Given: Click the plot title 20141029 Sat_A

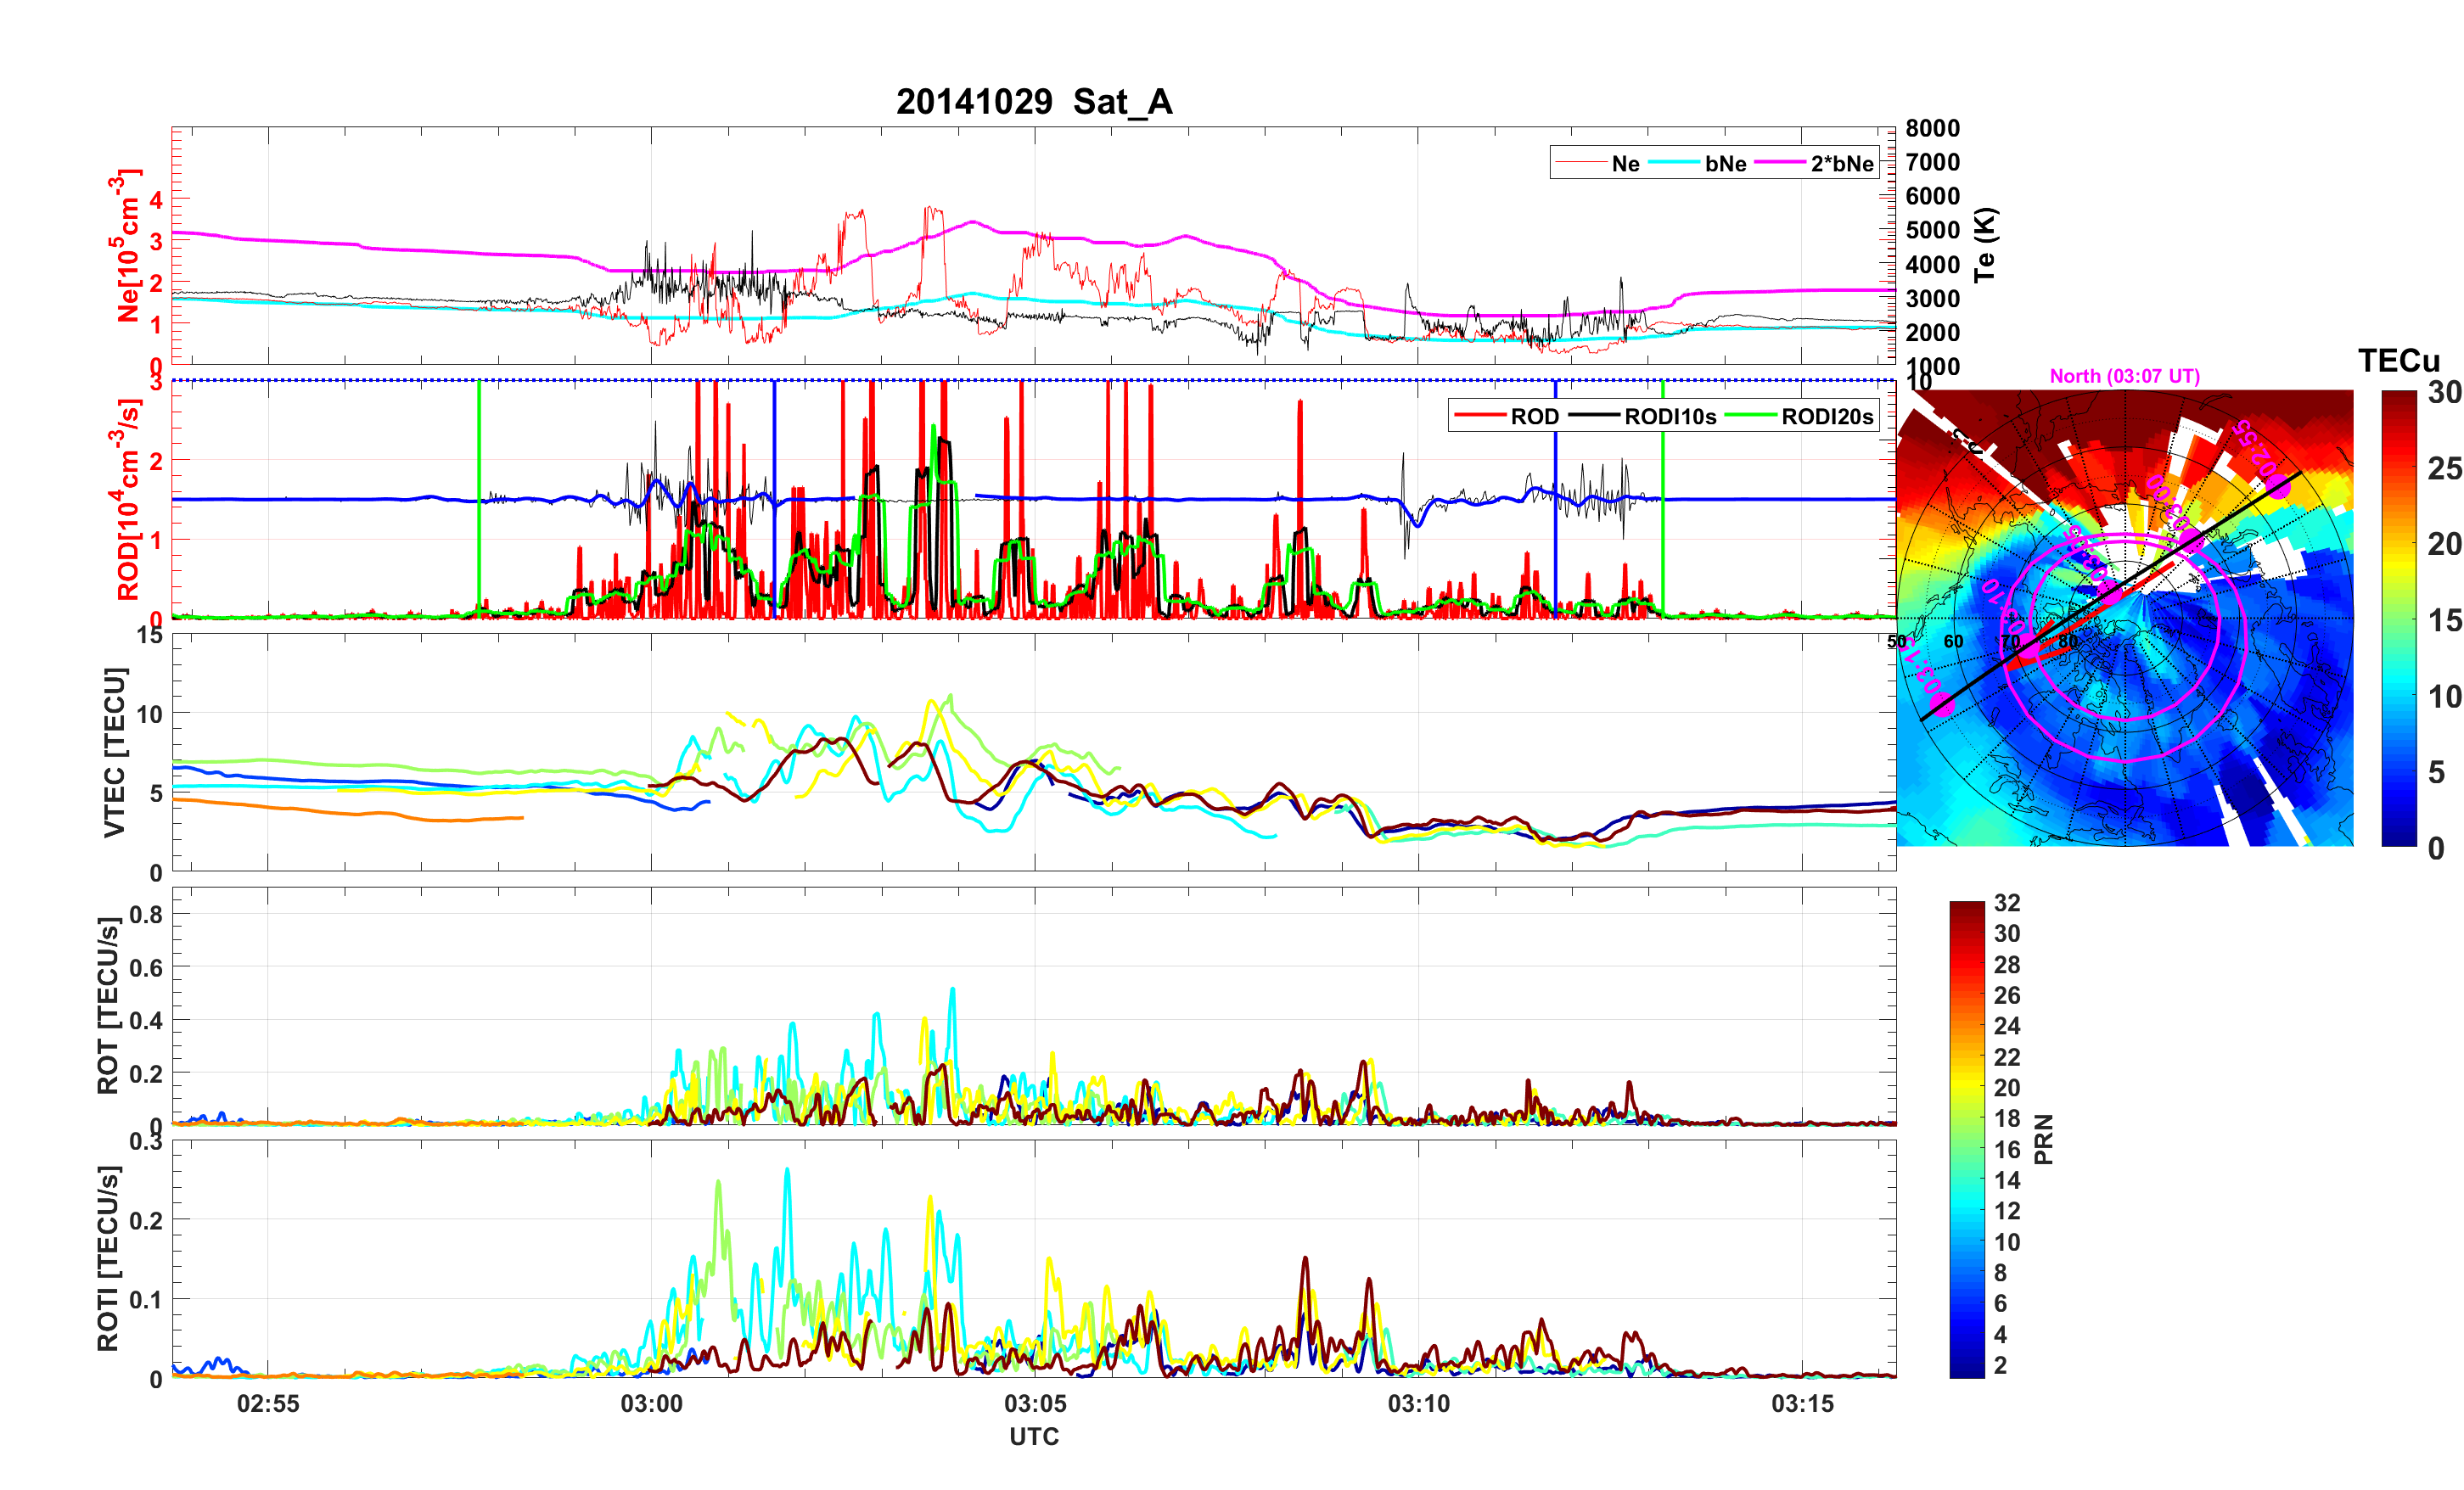Looking at the screenshot, I should coord(1033,102).
